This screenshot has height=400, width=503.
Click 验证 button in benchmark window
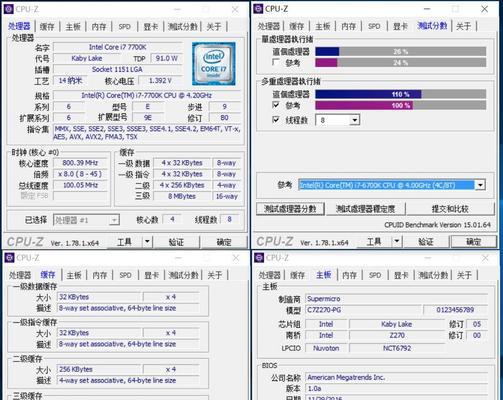click(426, 241)
